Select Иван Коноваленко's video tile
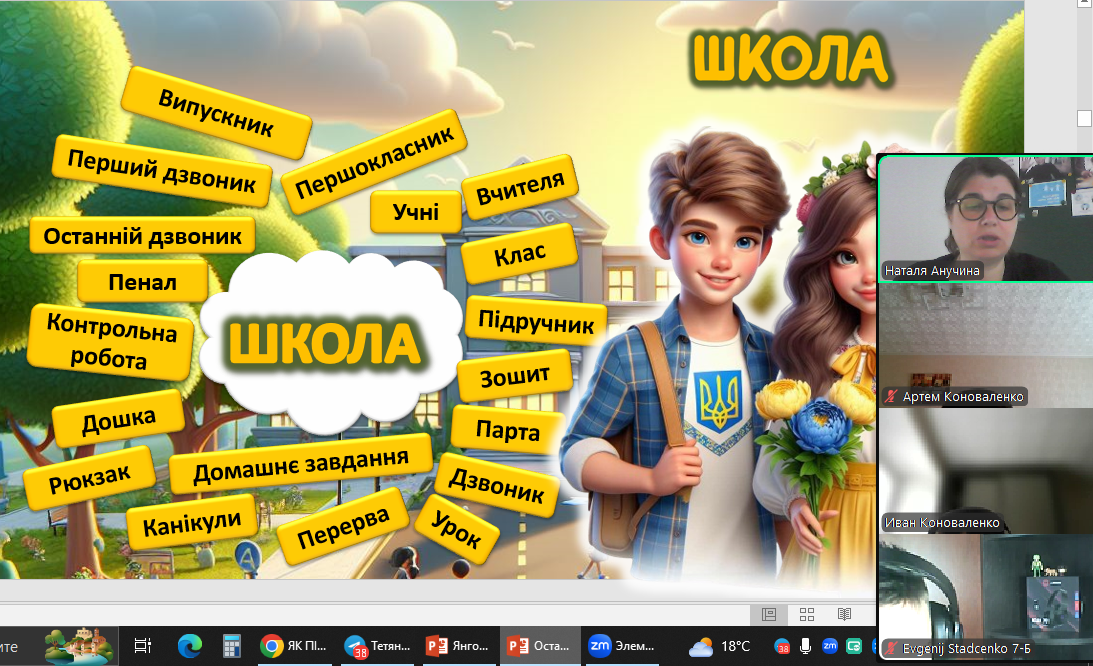 click(x=985, y=471)
